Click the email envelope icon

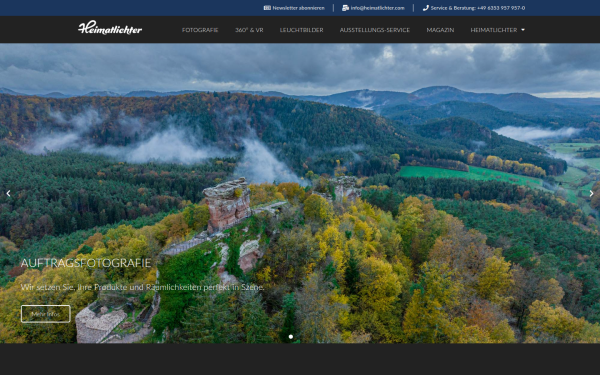tap(345, 8)
